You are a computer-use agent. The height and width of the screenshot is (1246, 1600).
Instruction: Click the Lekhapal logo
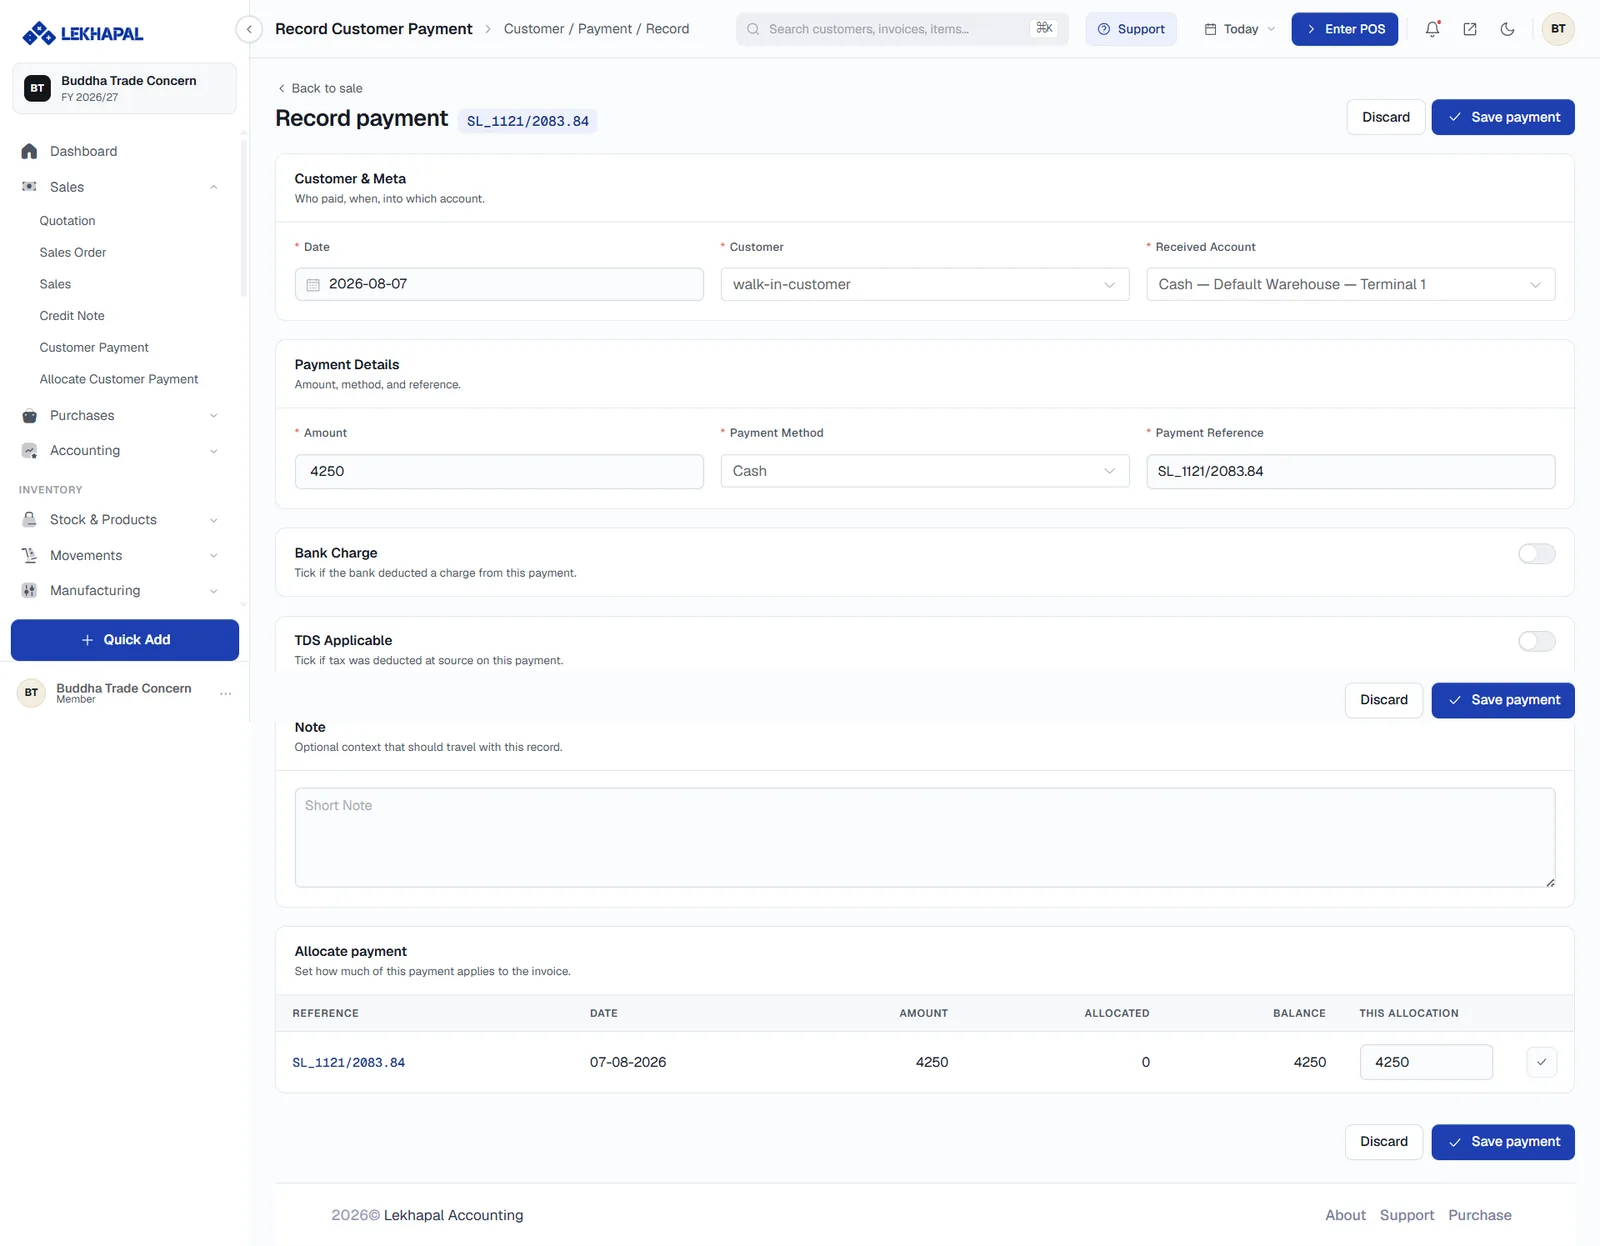coord(83,33)
